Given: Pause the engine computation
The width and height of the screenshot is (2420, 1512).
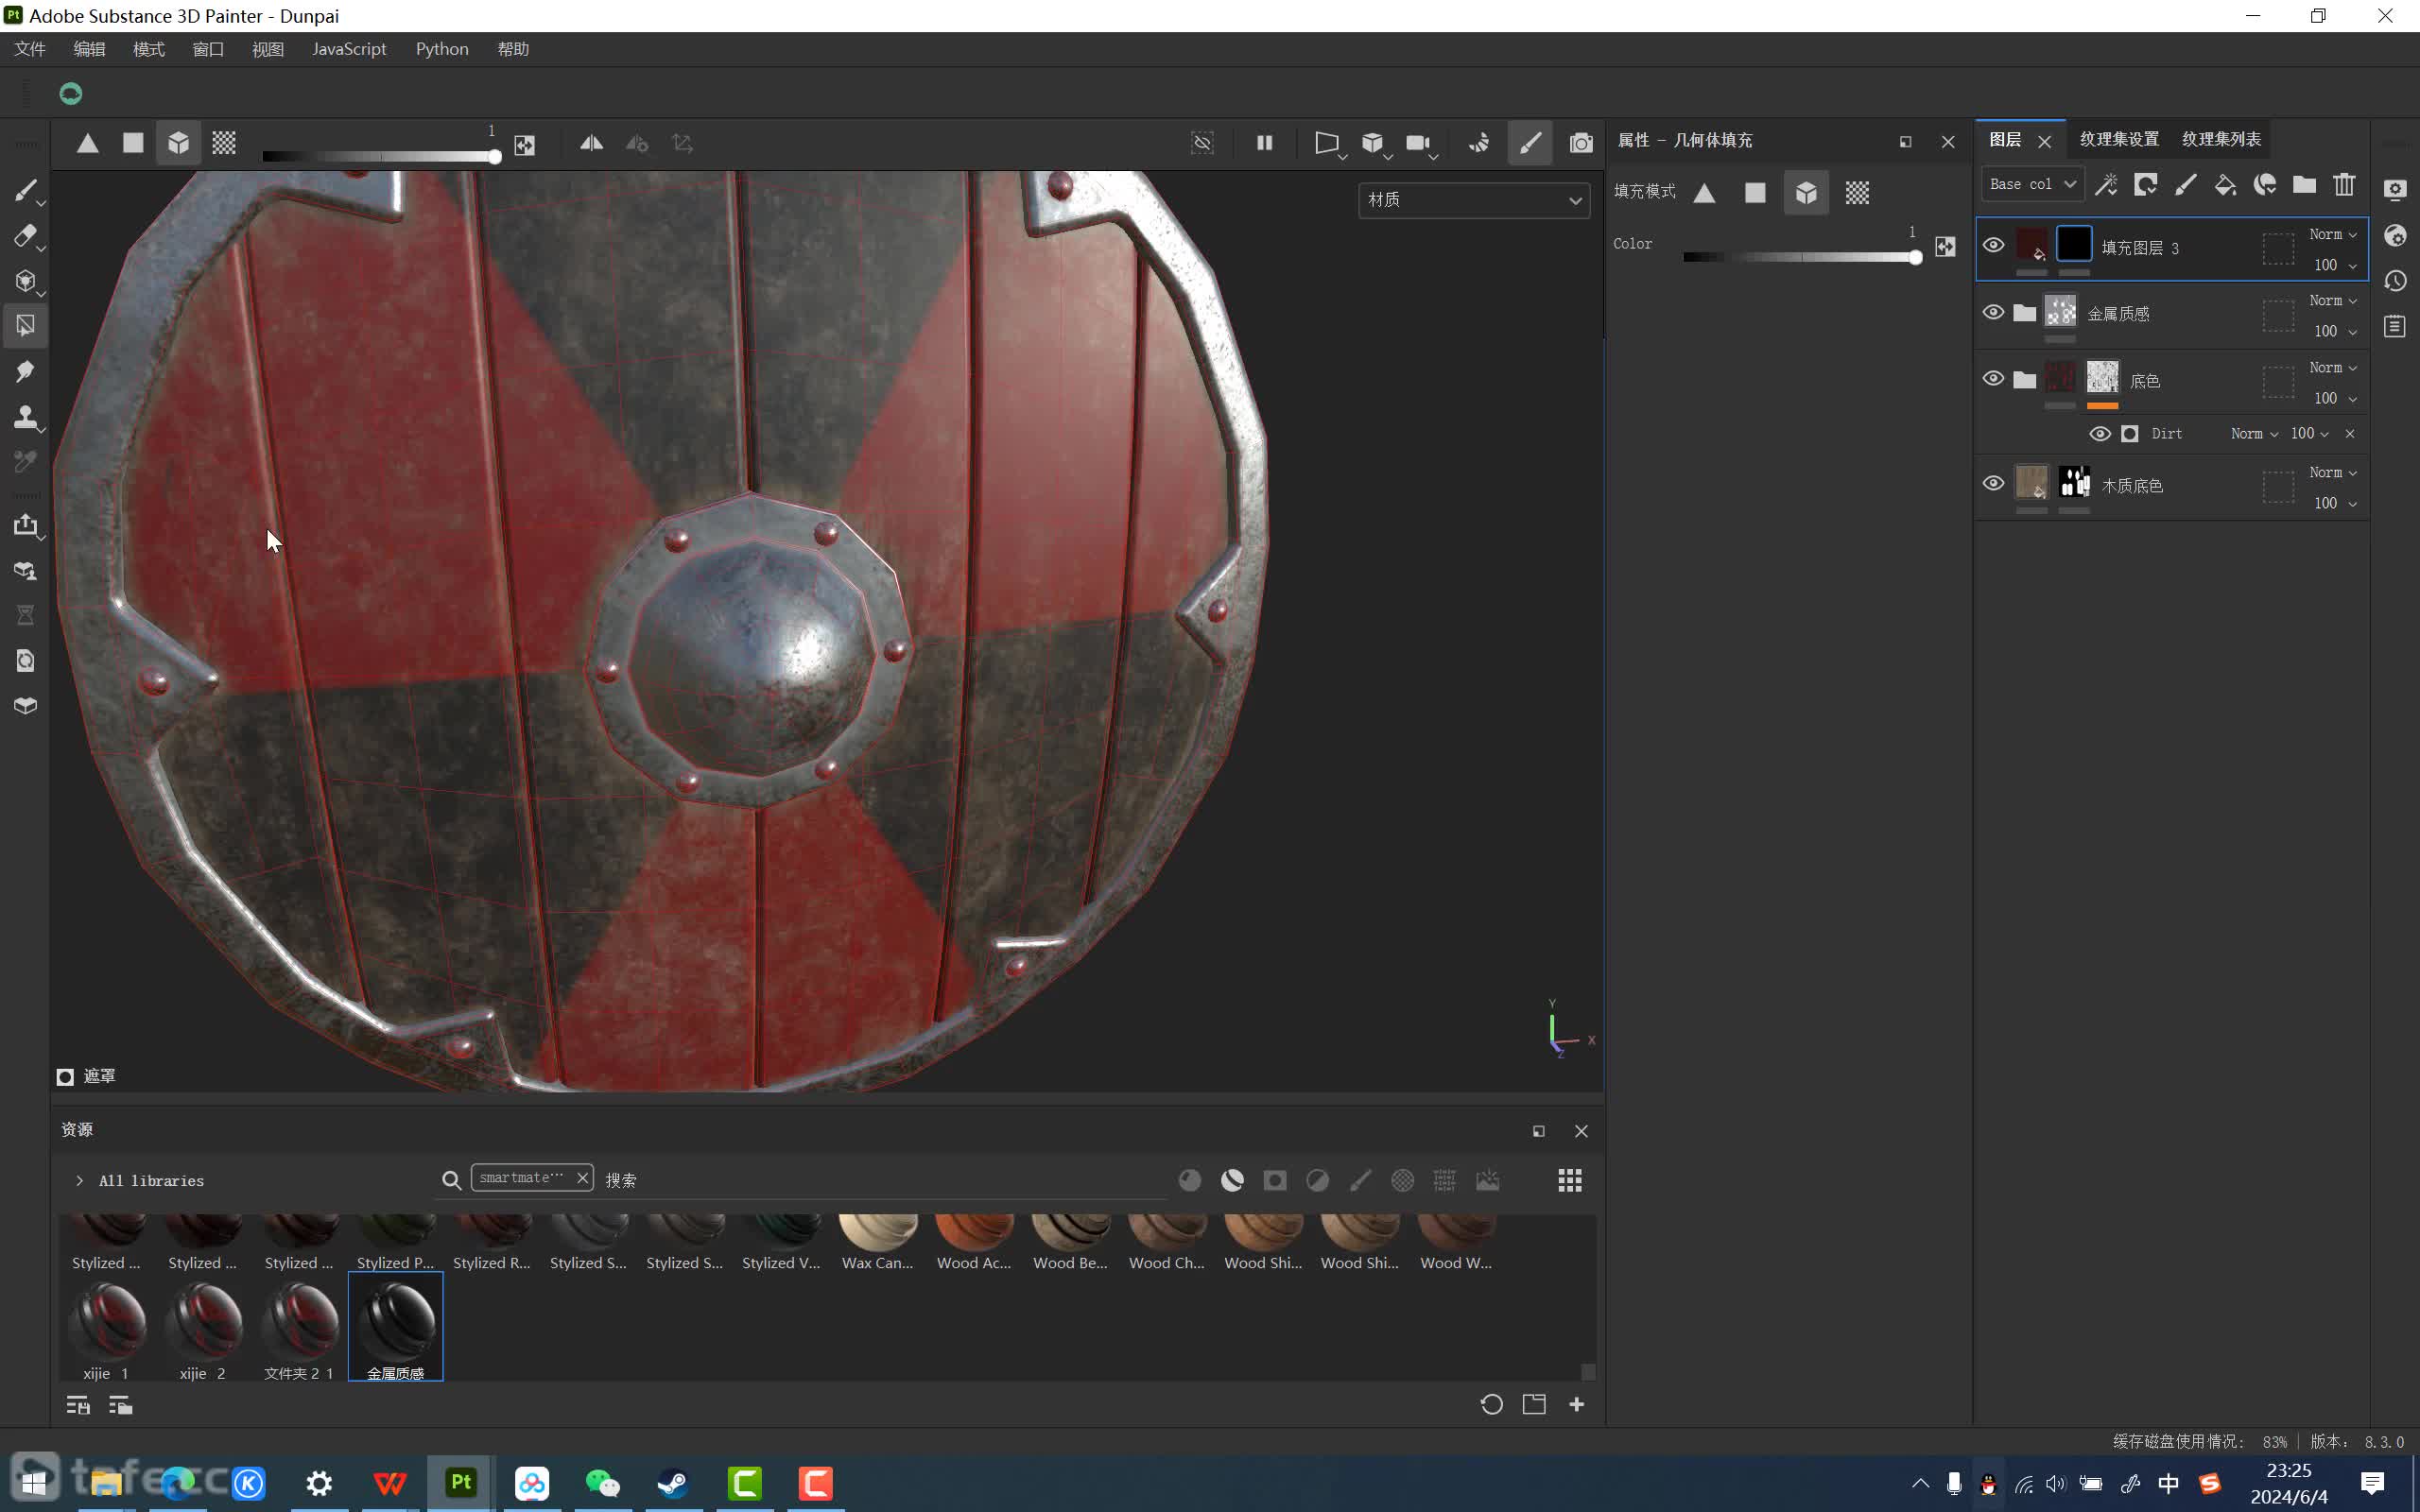Looking at the screenshot, I should click(x=1264, y=143).
